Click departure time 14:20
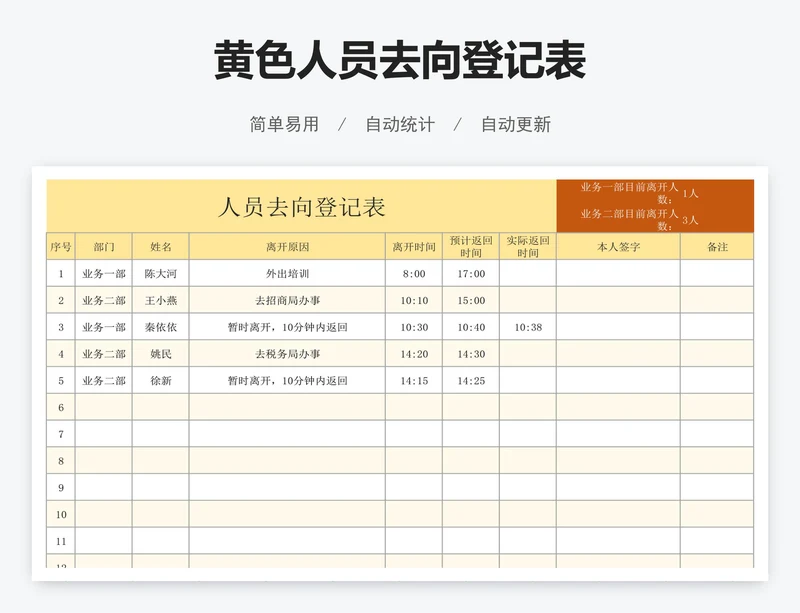 (414, 354)
